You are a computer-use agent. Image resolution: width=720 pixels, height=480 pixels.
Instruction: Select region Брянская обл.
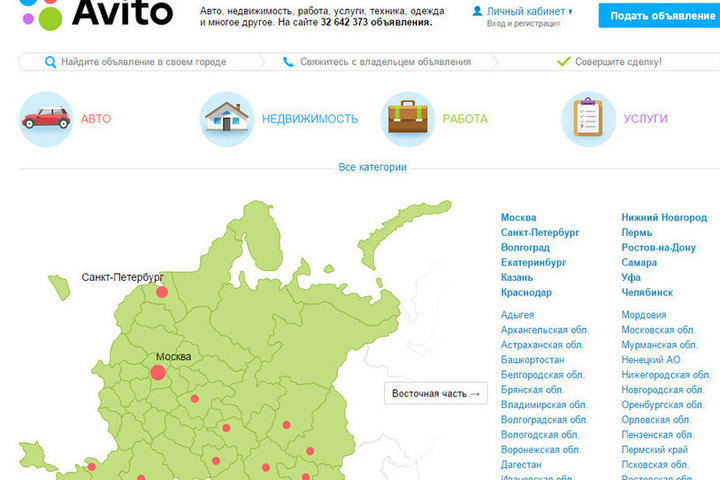[533, 390]
